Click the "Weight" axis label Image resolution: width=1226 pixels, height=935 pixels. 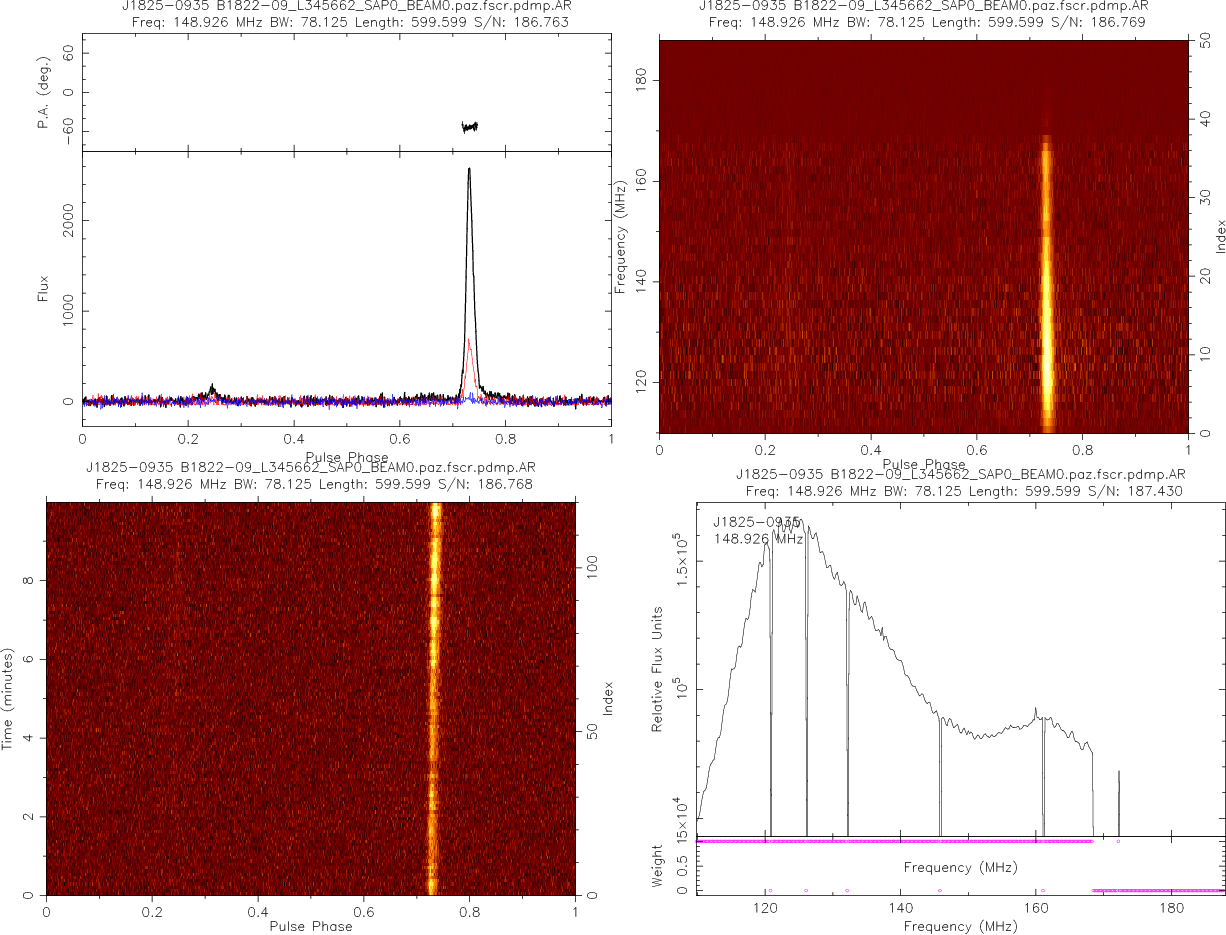pos(657,864)
